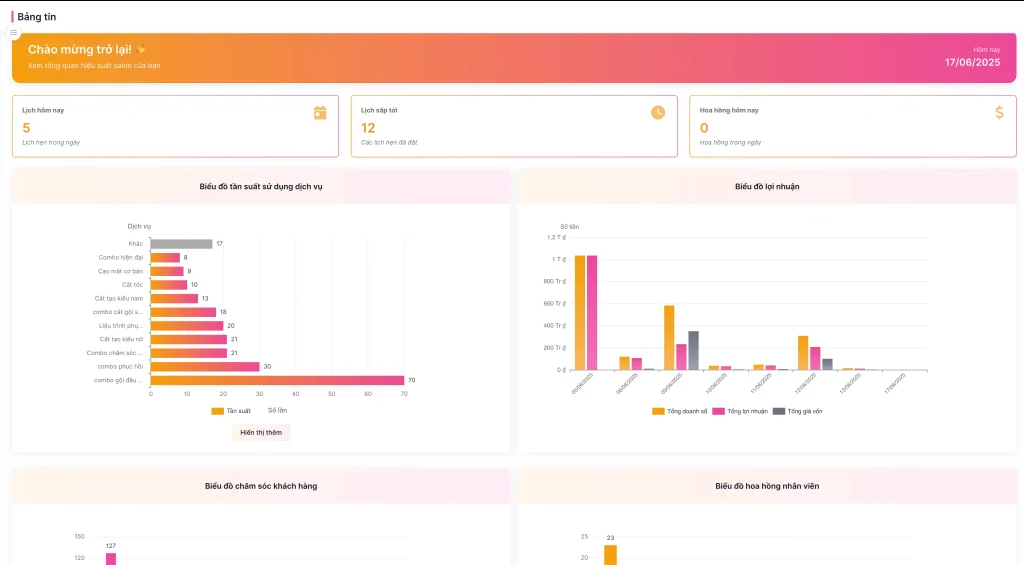Image resolution: width=1024 pixels, height=565 pixels.
Task: Click the dollar icon in Hoa hồng card
Action: 999,113
